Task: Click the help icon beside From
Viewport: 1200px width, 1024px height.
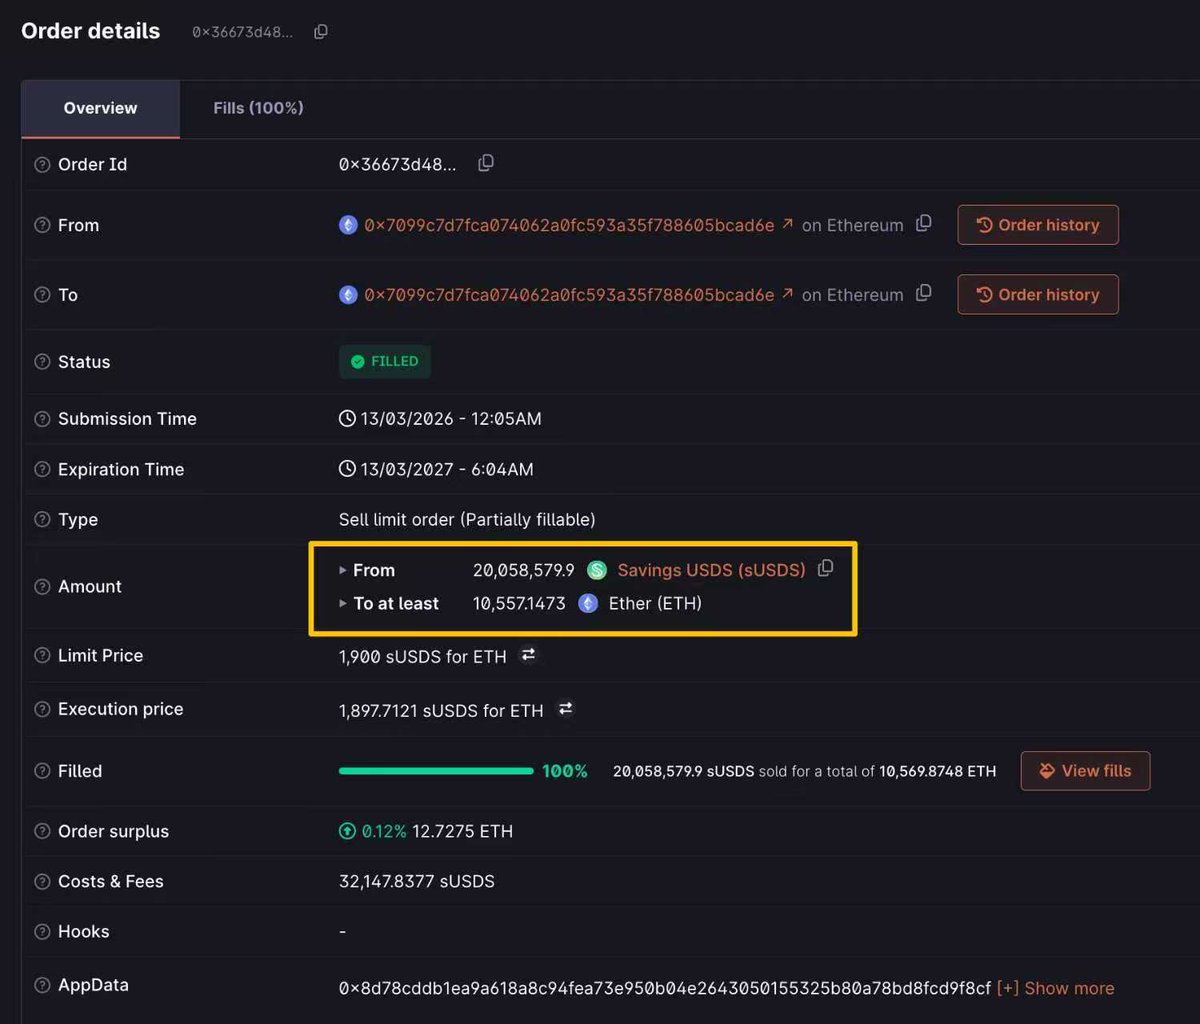Action: [x=42, y=226]
